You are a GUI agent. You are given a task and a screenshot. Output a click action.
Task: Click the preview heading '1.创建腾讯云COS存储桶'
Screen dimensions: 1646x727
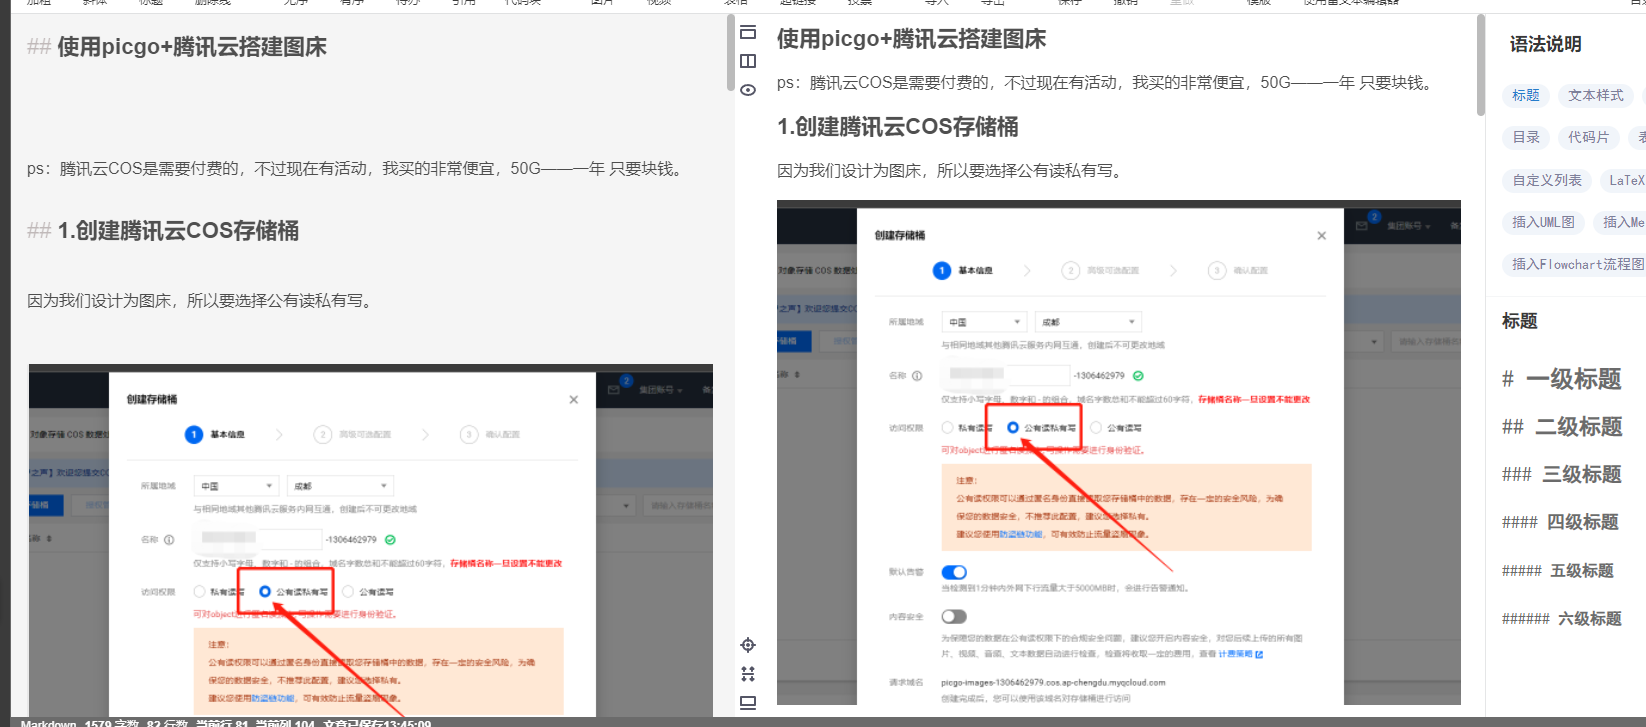[898, 127]
